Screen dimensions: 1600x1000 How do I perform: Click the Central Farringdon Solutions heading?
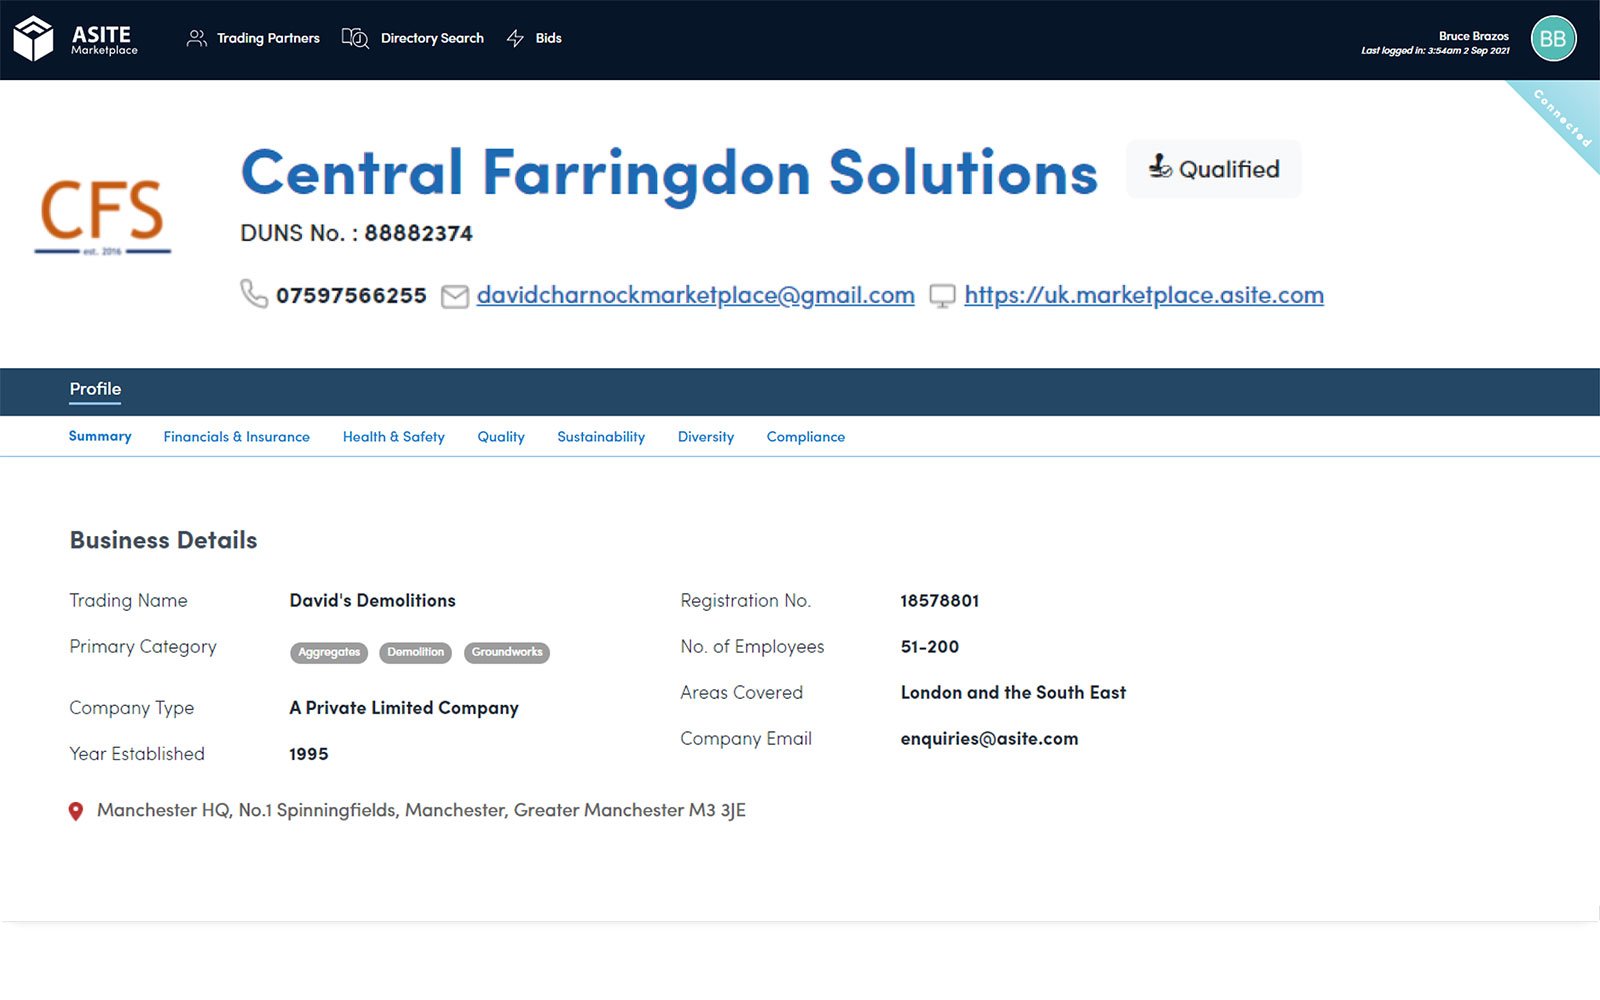point(670,173)
